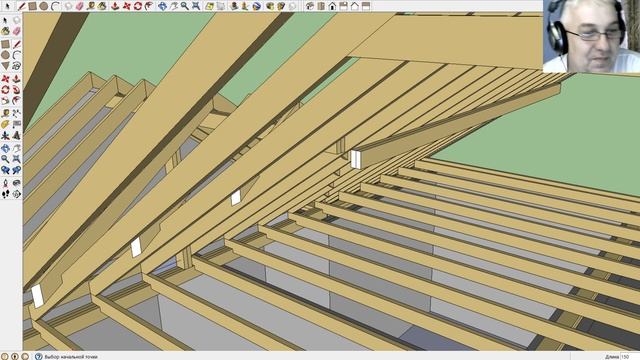Select Polygon tool in left palette
This screenshot has width=640, height=360.
[x=5, y=65]
